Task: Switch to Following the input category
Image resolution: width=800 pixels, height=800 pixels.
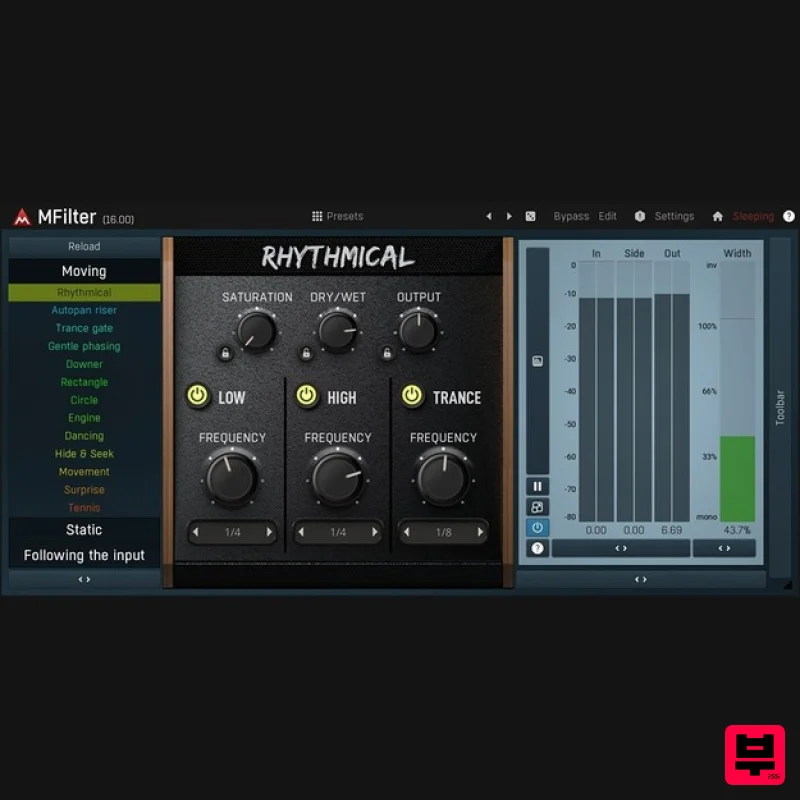Action: [84, 555]
